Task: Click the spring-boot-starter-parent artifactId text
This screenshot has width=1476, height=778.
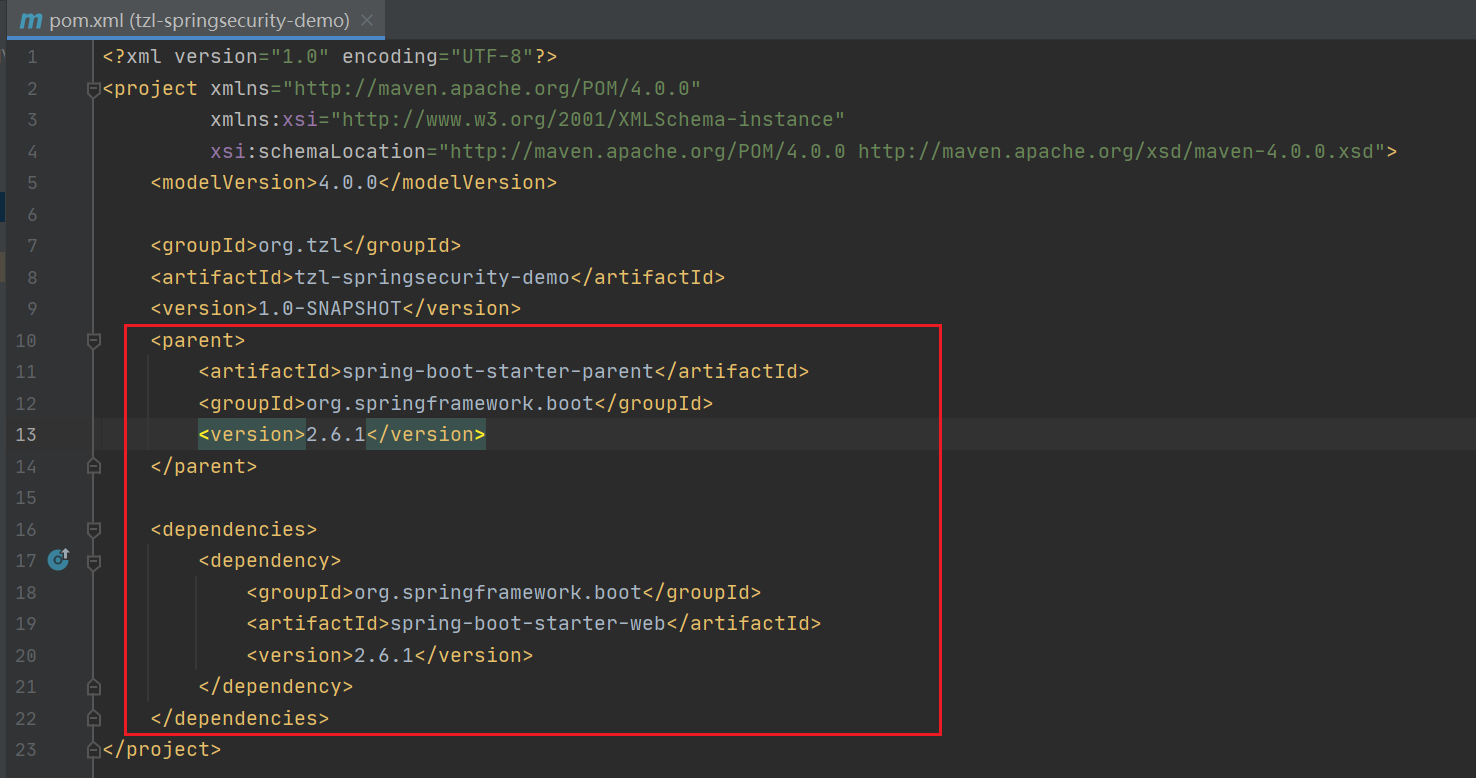Action: pyautogui.click(x=497, y=372)
